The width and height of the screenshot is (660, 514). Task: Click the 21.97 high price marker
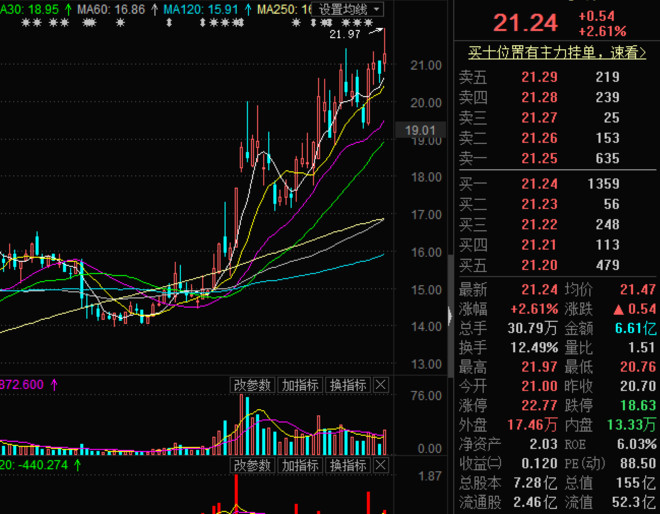pyautogui.click(x=345, y=35)
